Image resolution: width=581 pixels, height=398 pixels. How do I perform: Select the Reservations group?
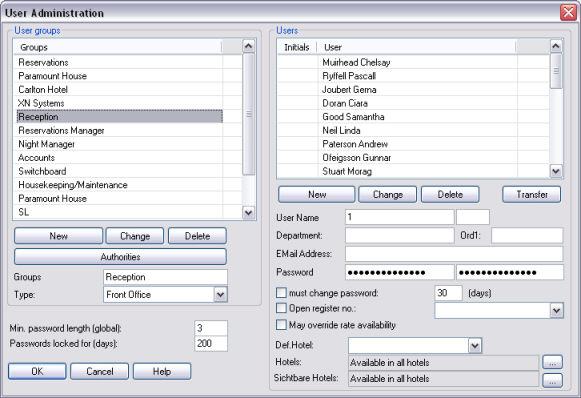(120, 62)
